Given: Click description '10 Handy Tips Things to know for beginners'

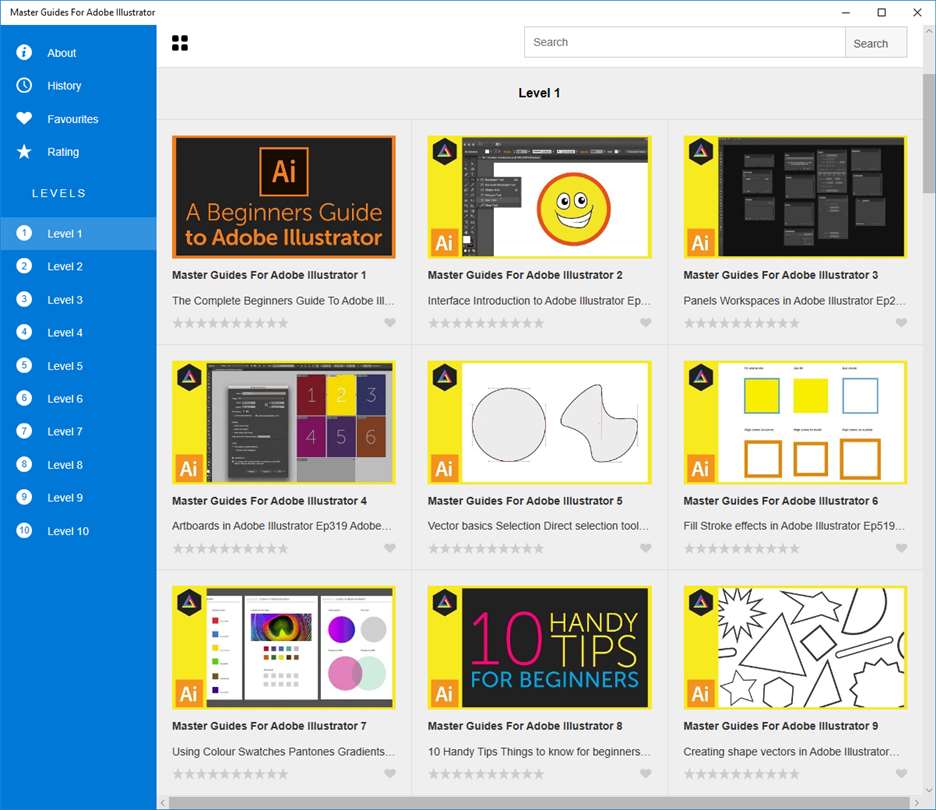Looking at the screenshot, I should click(539, 752).
